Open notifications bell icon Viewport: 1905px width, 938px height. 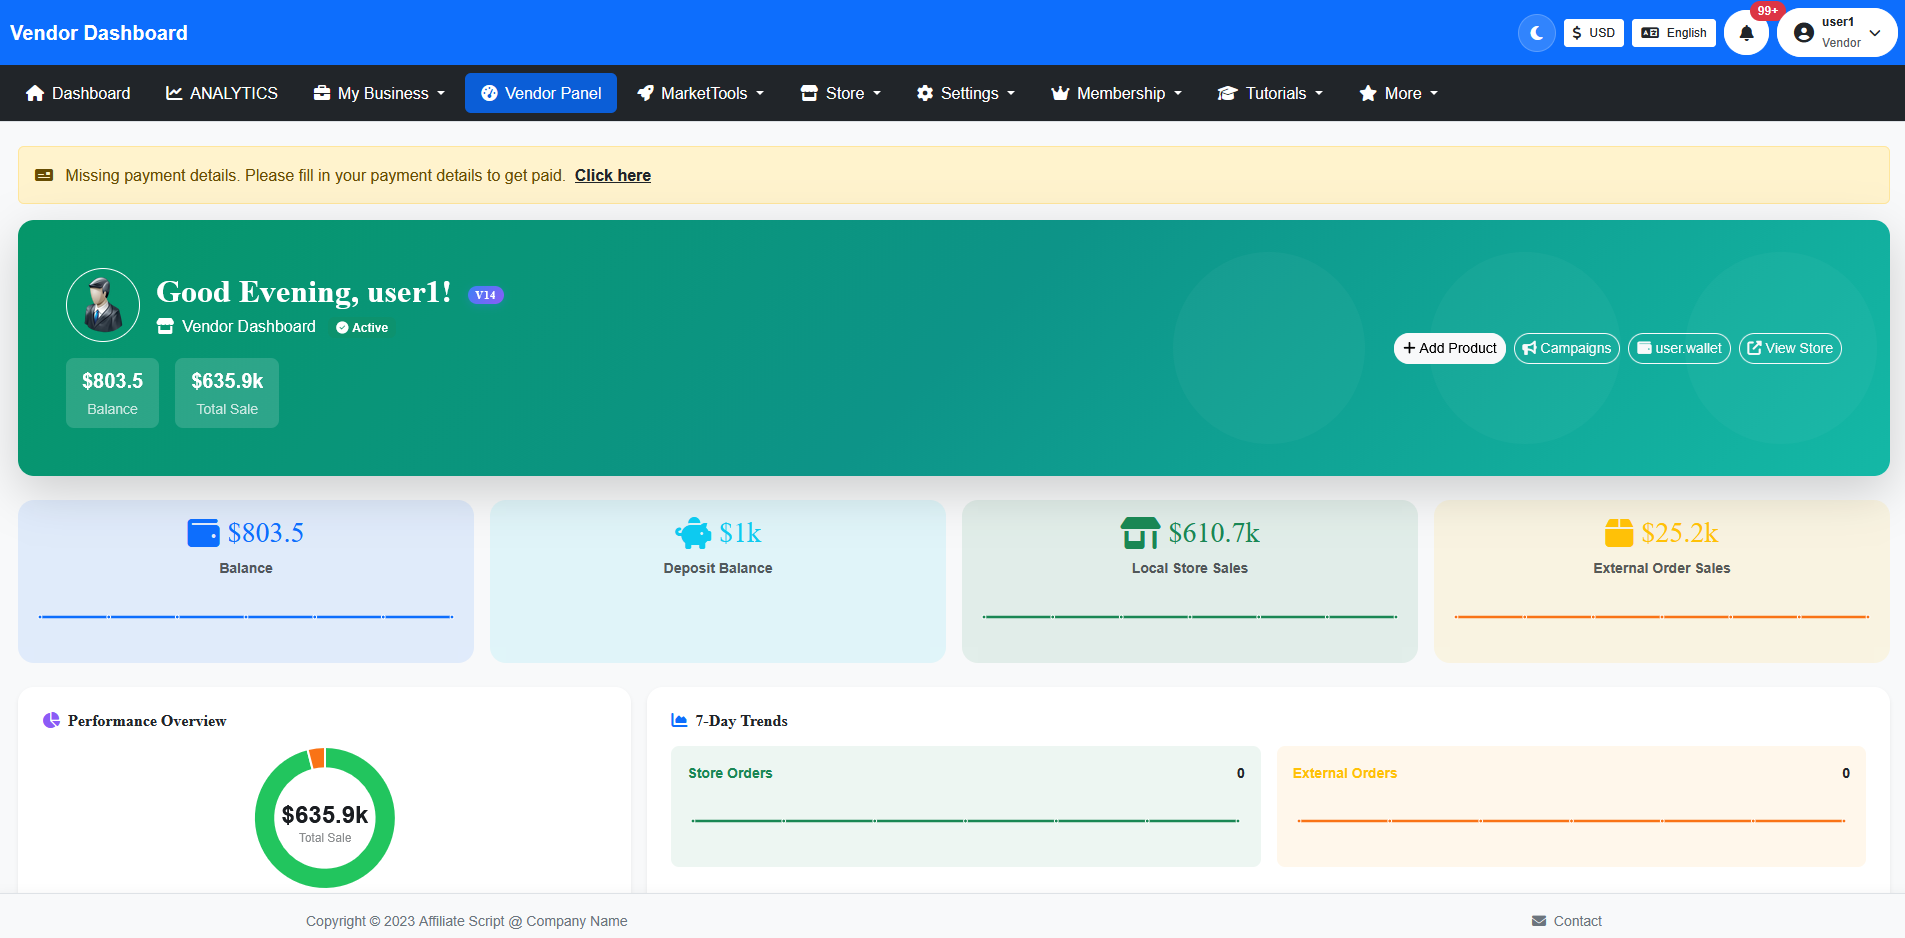[x=1746, y=33]
